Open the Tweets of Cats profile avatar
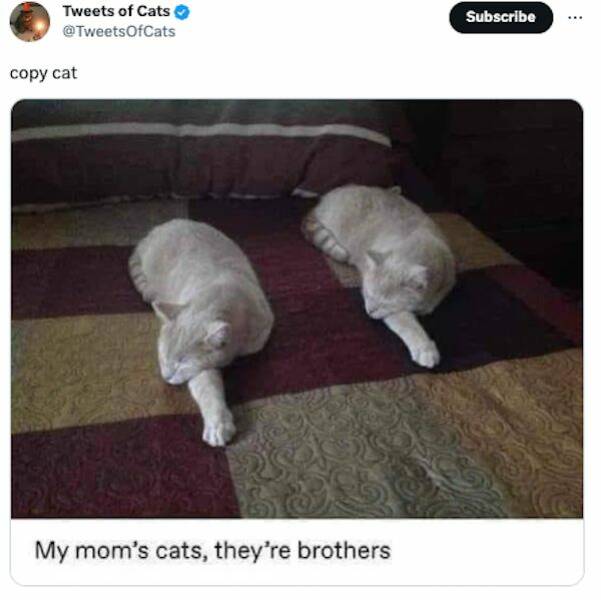This screenshot has width=601, height=600. click(30, 21)
